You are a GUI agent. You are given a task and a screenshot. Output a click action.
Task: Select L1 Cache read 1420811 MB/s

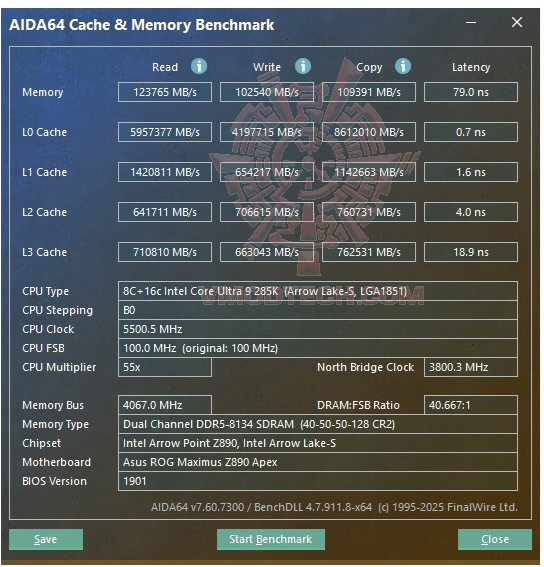tap(165, 172)
